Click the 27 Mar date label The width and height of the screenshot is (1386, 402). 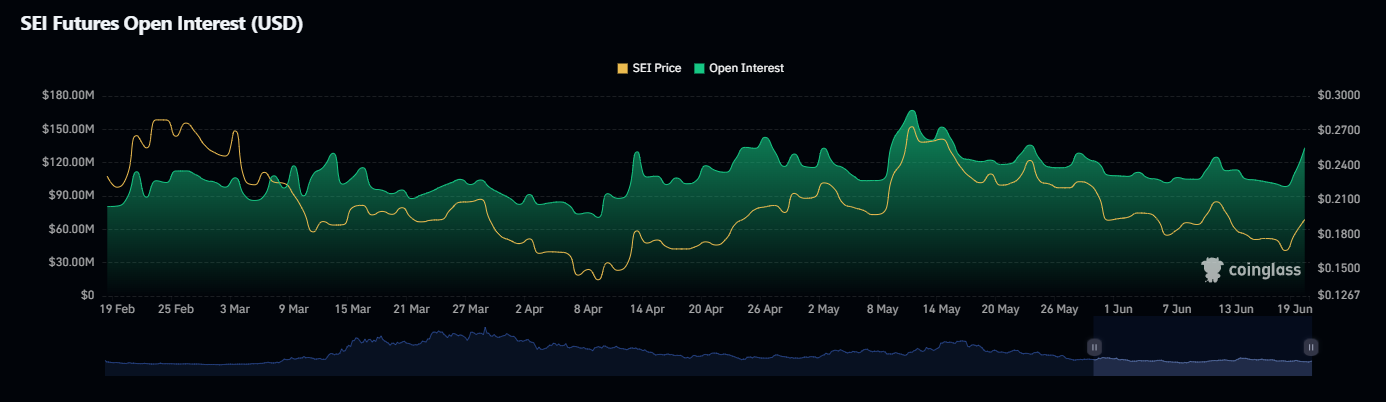tap(470, 310)
